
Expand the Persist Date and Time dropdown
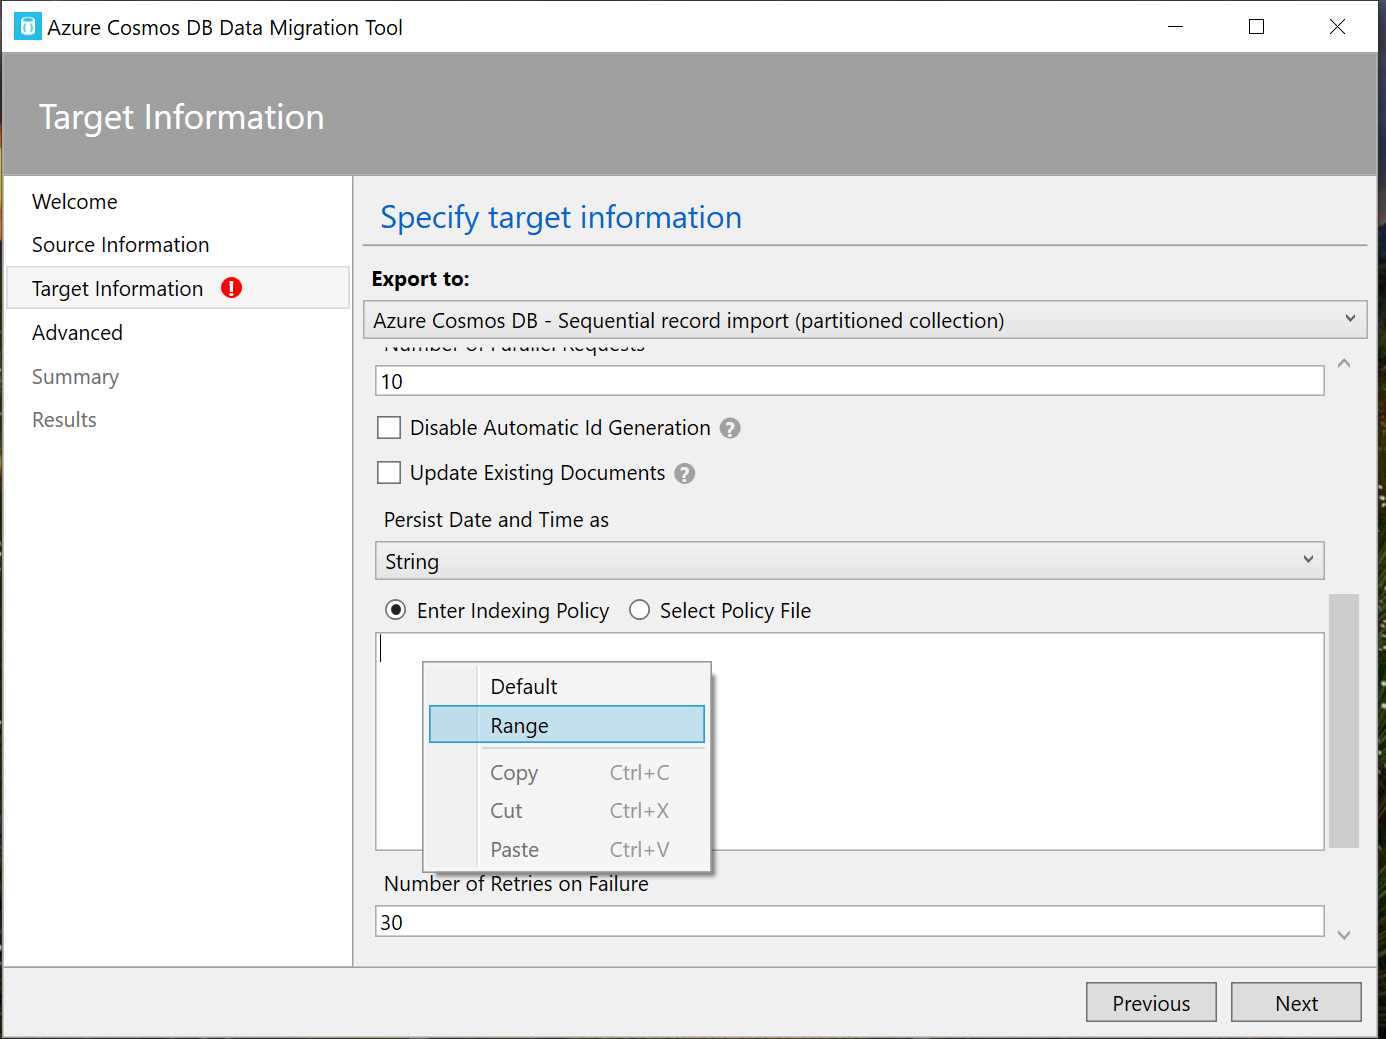point(850,561)
